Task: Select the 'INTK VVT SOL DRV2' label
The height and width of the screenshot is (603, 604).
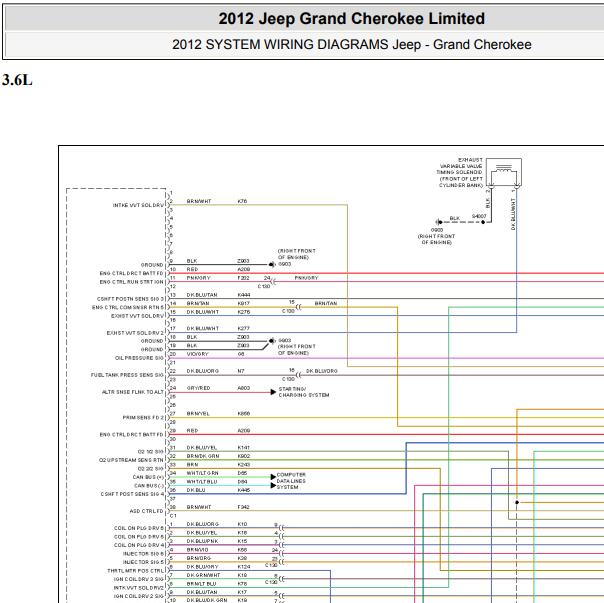Action: 139,588
